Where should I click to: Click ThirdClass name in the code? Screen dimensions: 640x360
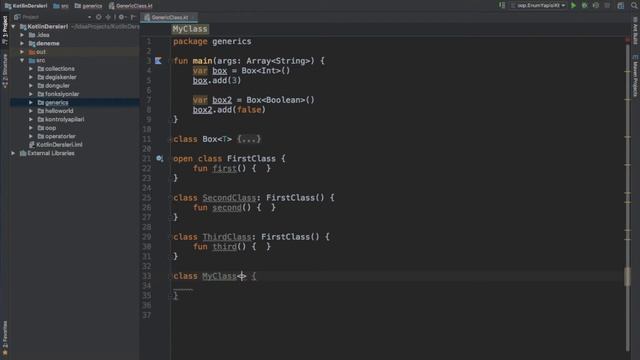[x=227, y=237]
